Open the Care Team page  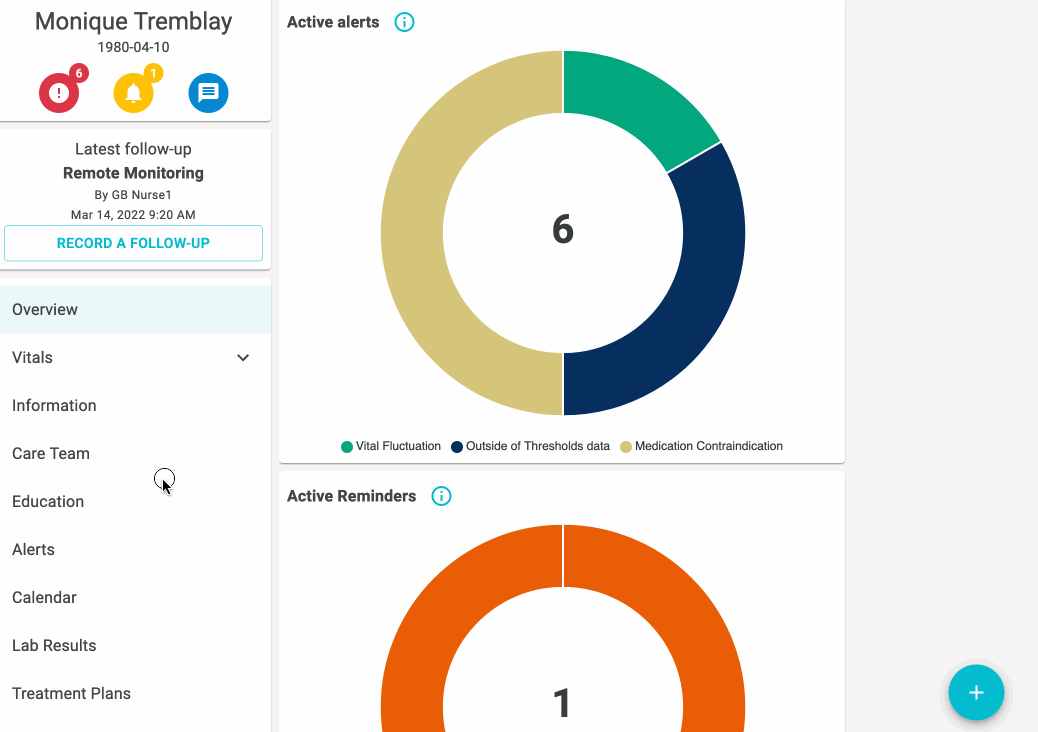click(136, 453)
